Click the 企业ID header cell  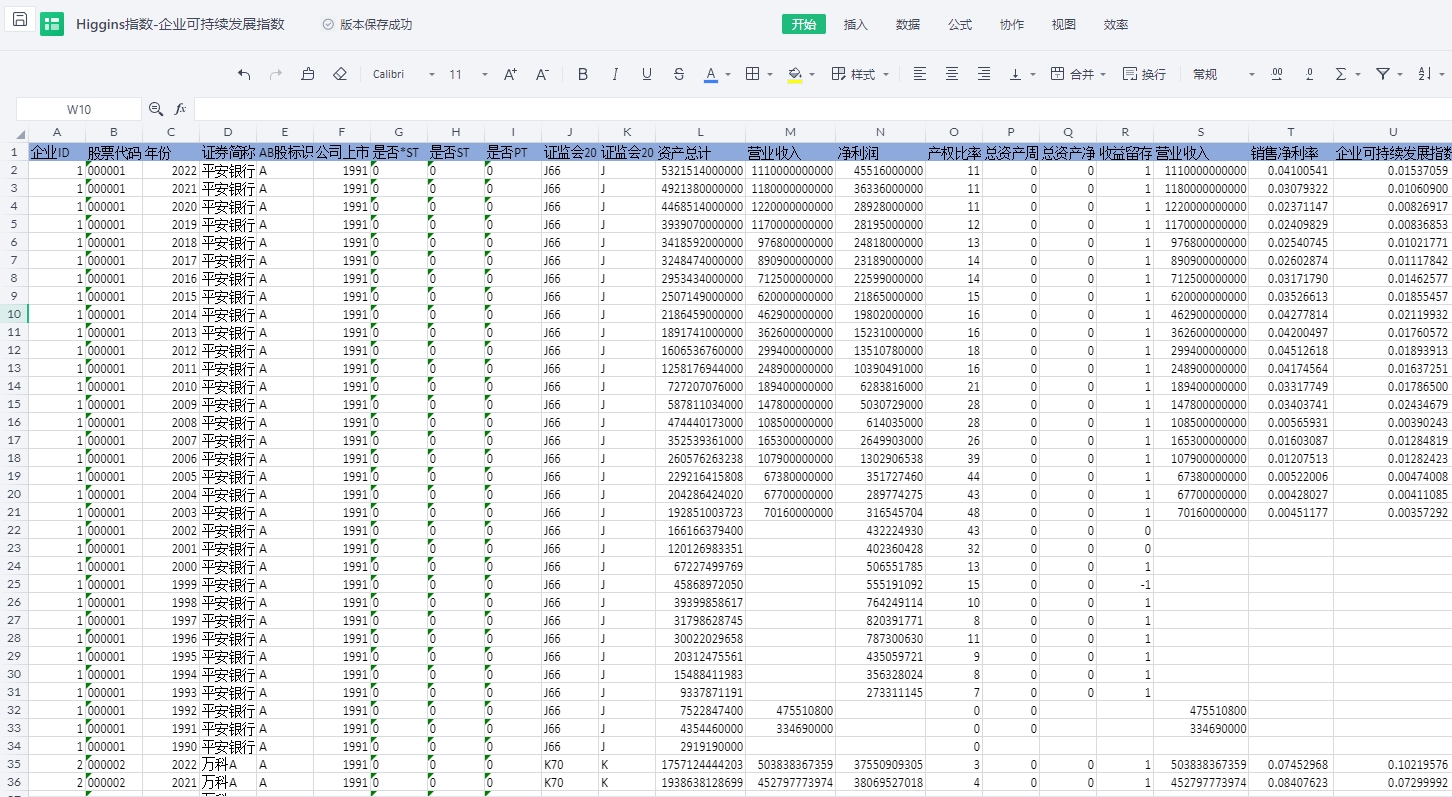57,153
